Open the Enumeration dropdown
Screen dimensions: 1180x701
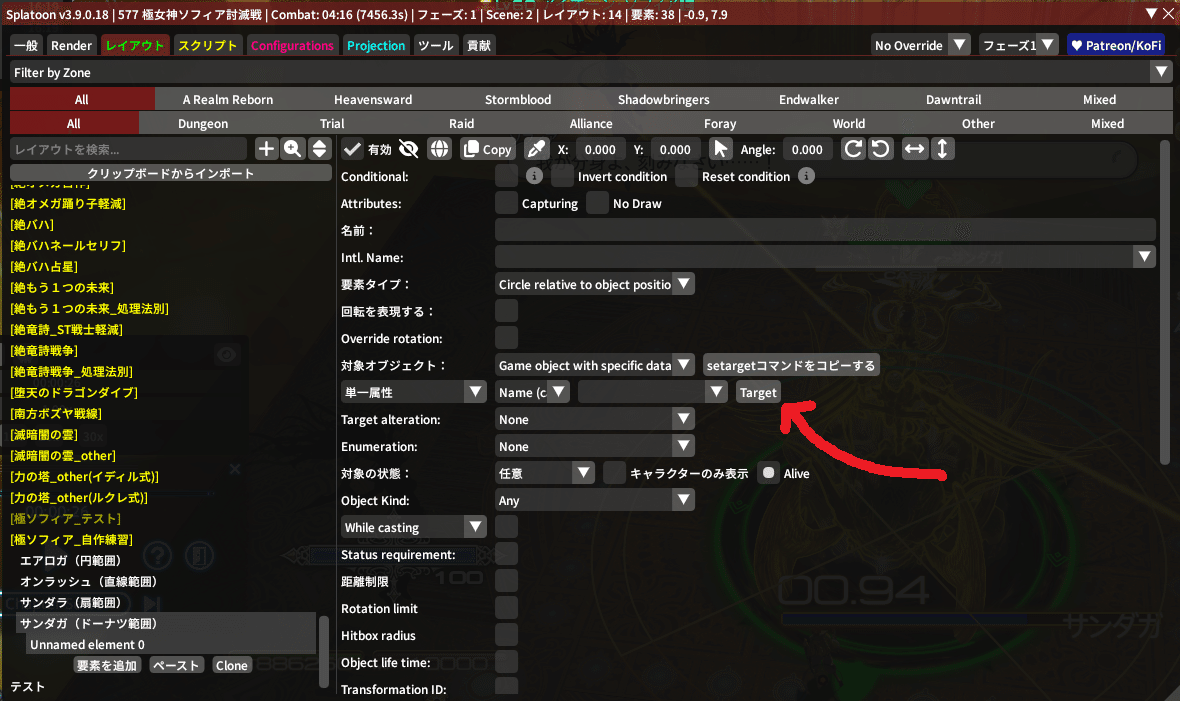pos(595,447)
